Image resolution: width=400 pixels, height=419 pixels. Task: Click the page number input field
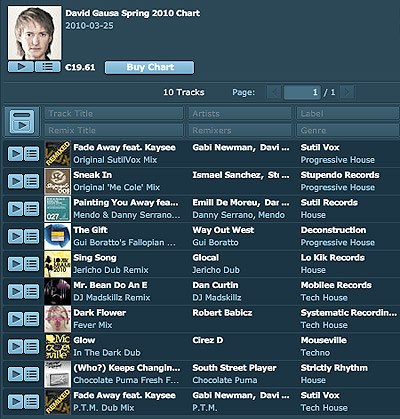coord(302,92)
